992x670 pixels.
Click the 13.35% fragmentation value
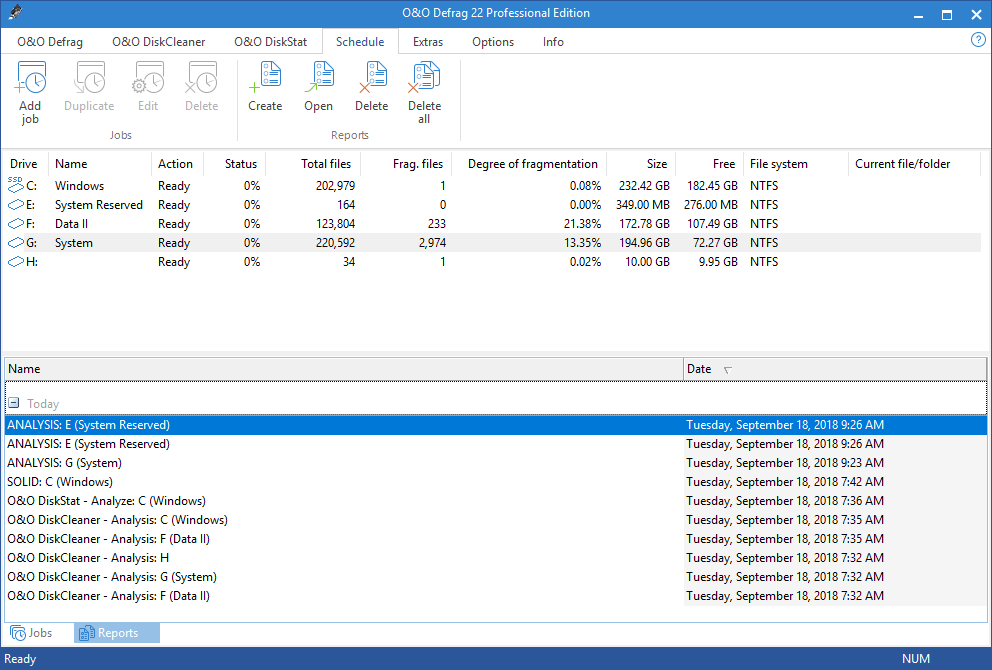(582, 243)
